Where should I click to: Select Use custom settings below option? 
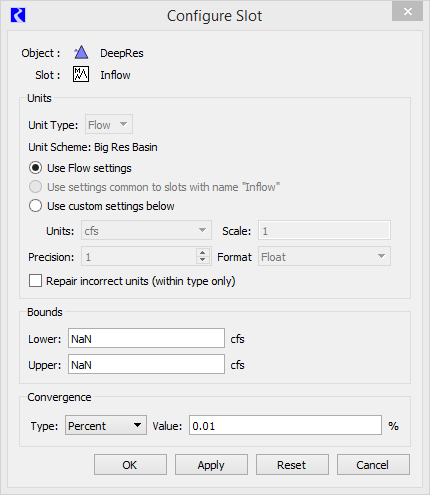click(x=35, y=206)
